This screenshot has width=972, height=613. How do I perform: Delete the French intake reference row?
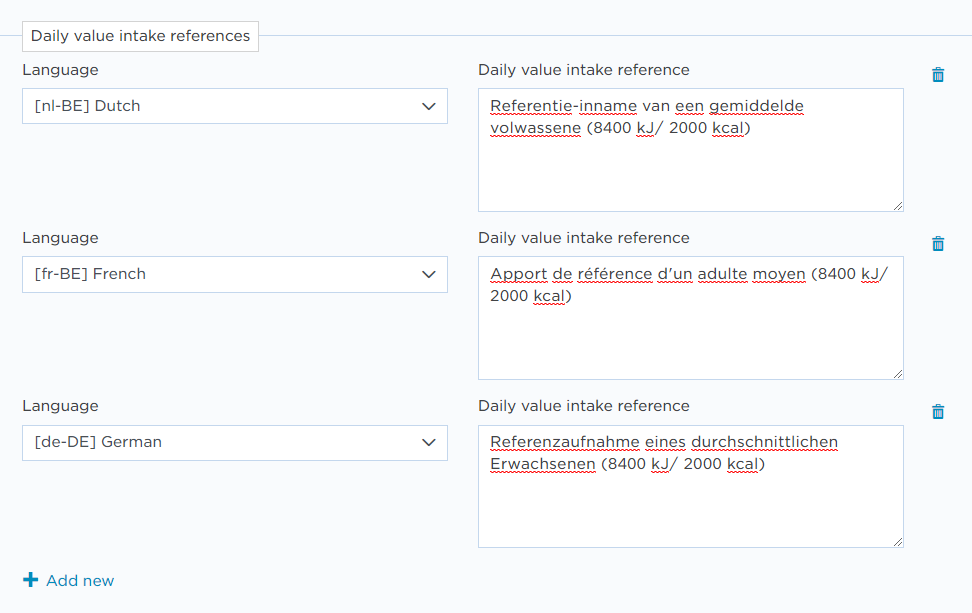938,244
